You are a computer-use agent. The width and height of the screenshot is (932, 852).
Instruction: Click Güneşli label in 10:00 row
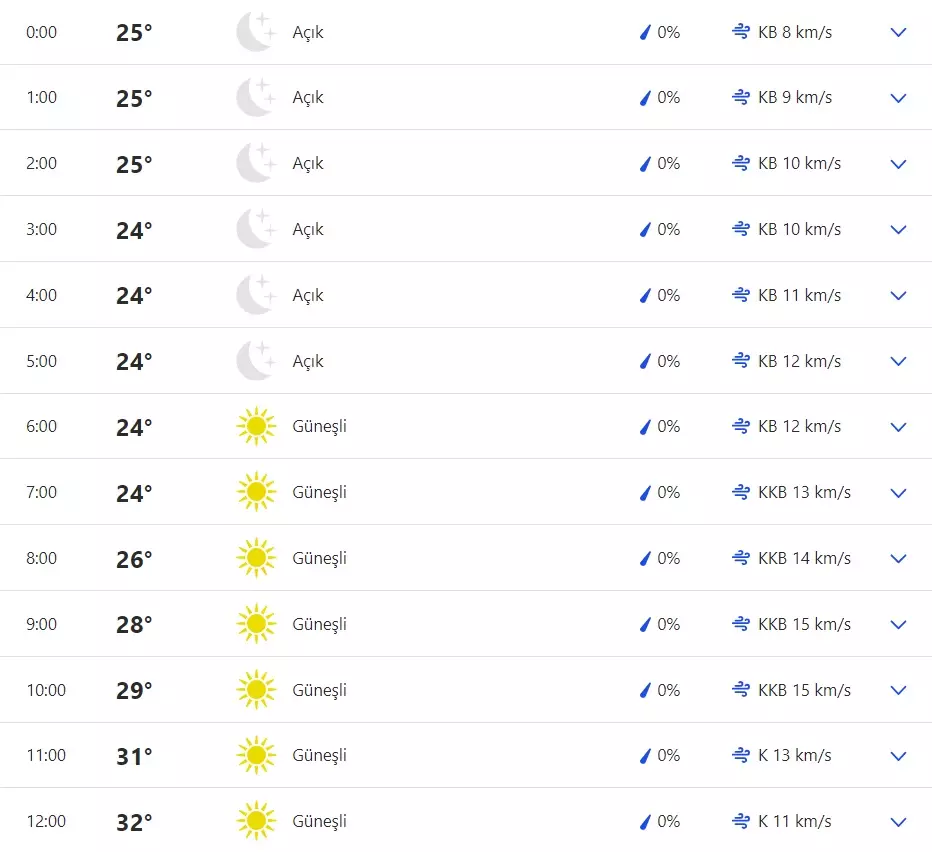pyautogui.click(x=319, y=690)
